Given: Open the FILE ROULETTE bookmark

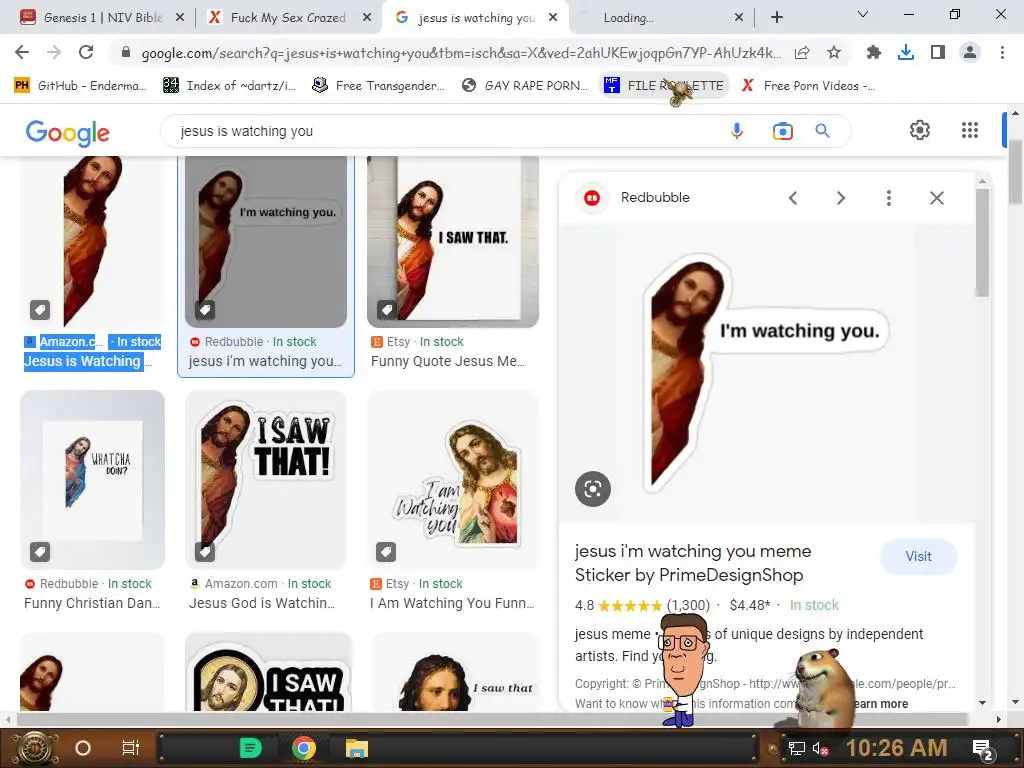Looking at the screenshot, I should pos(664,86).
